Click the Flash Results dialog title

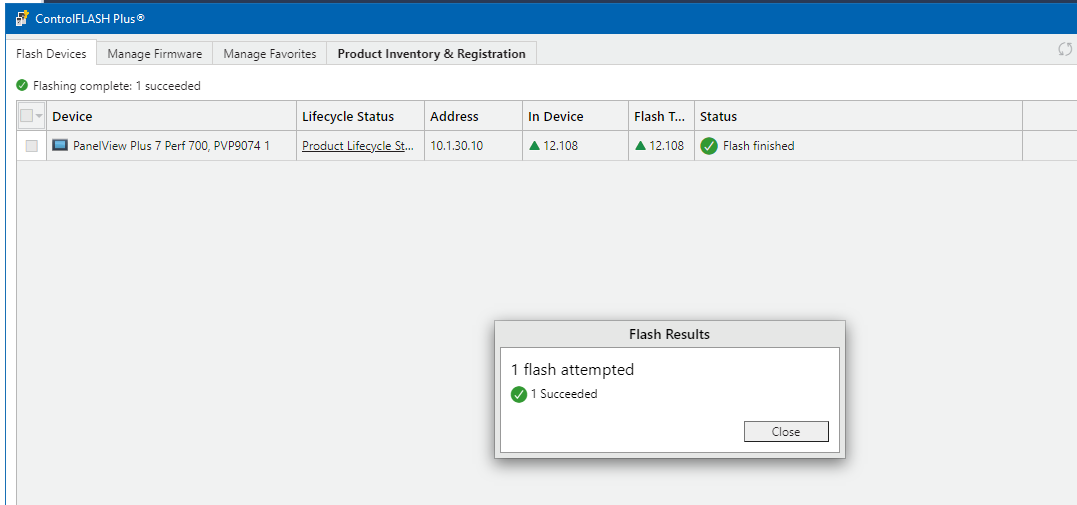click(x=670, y=335)
